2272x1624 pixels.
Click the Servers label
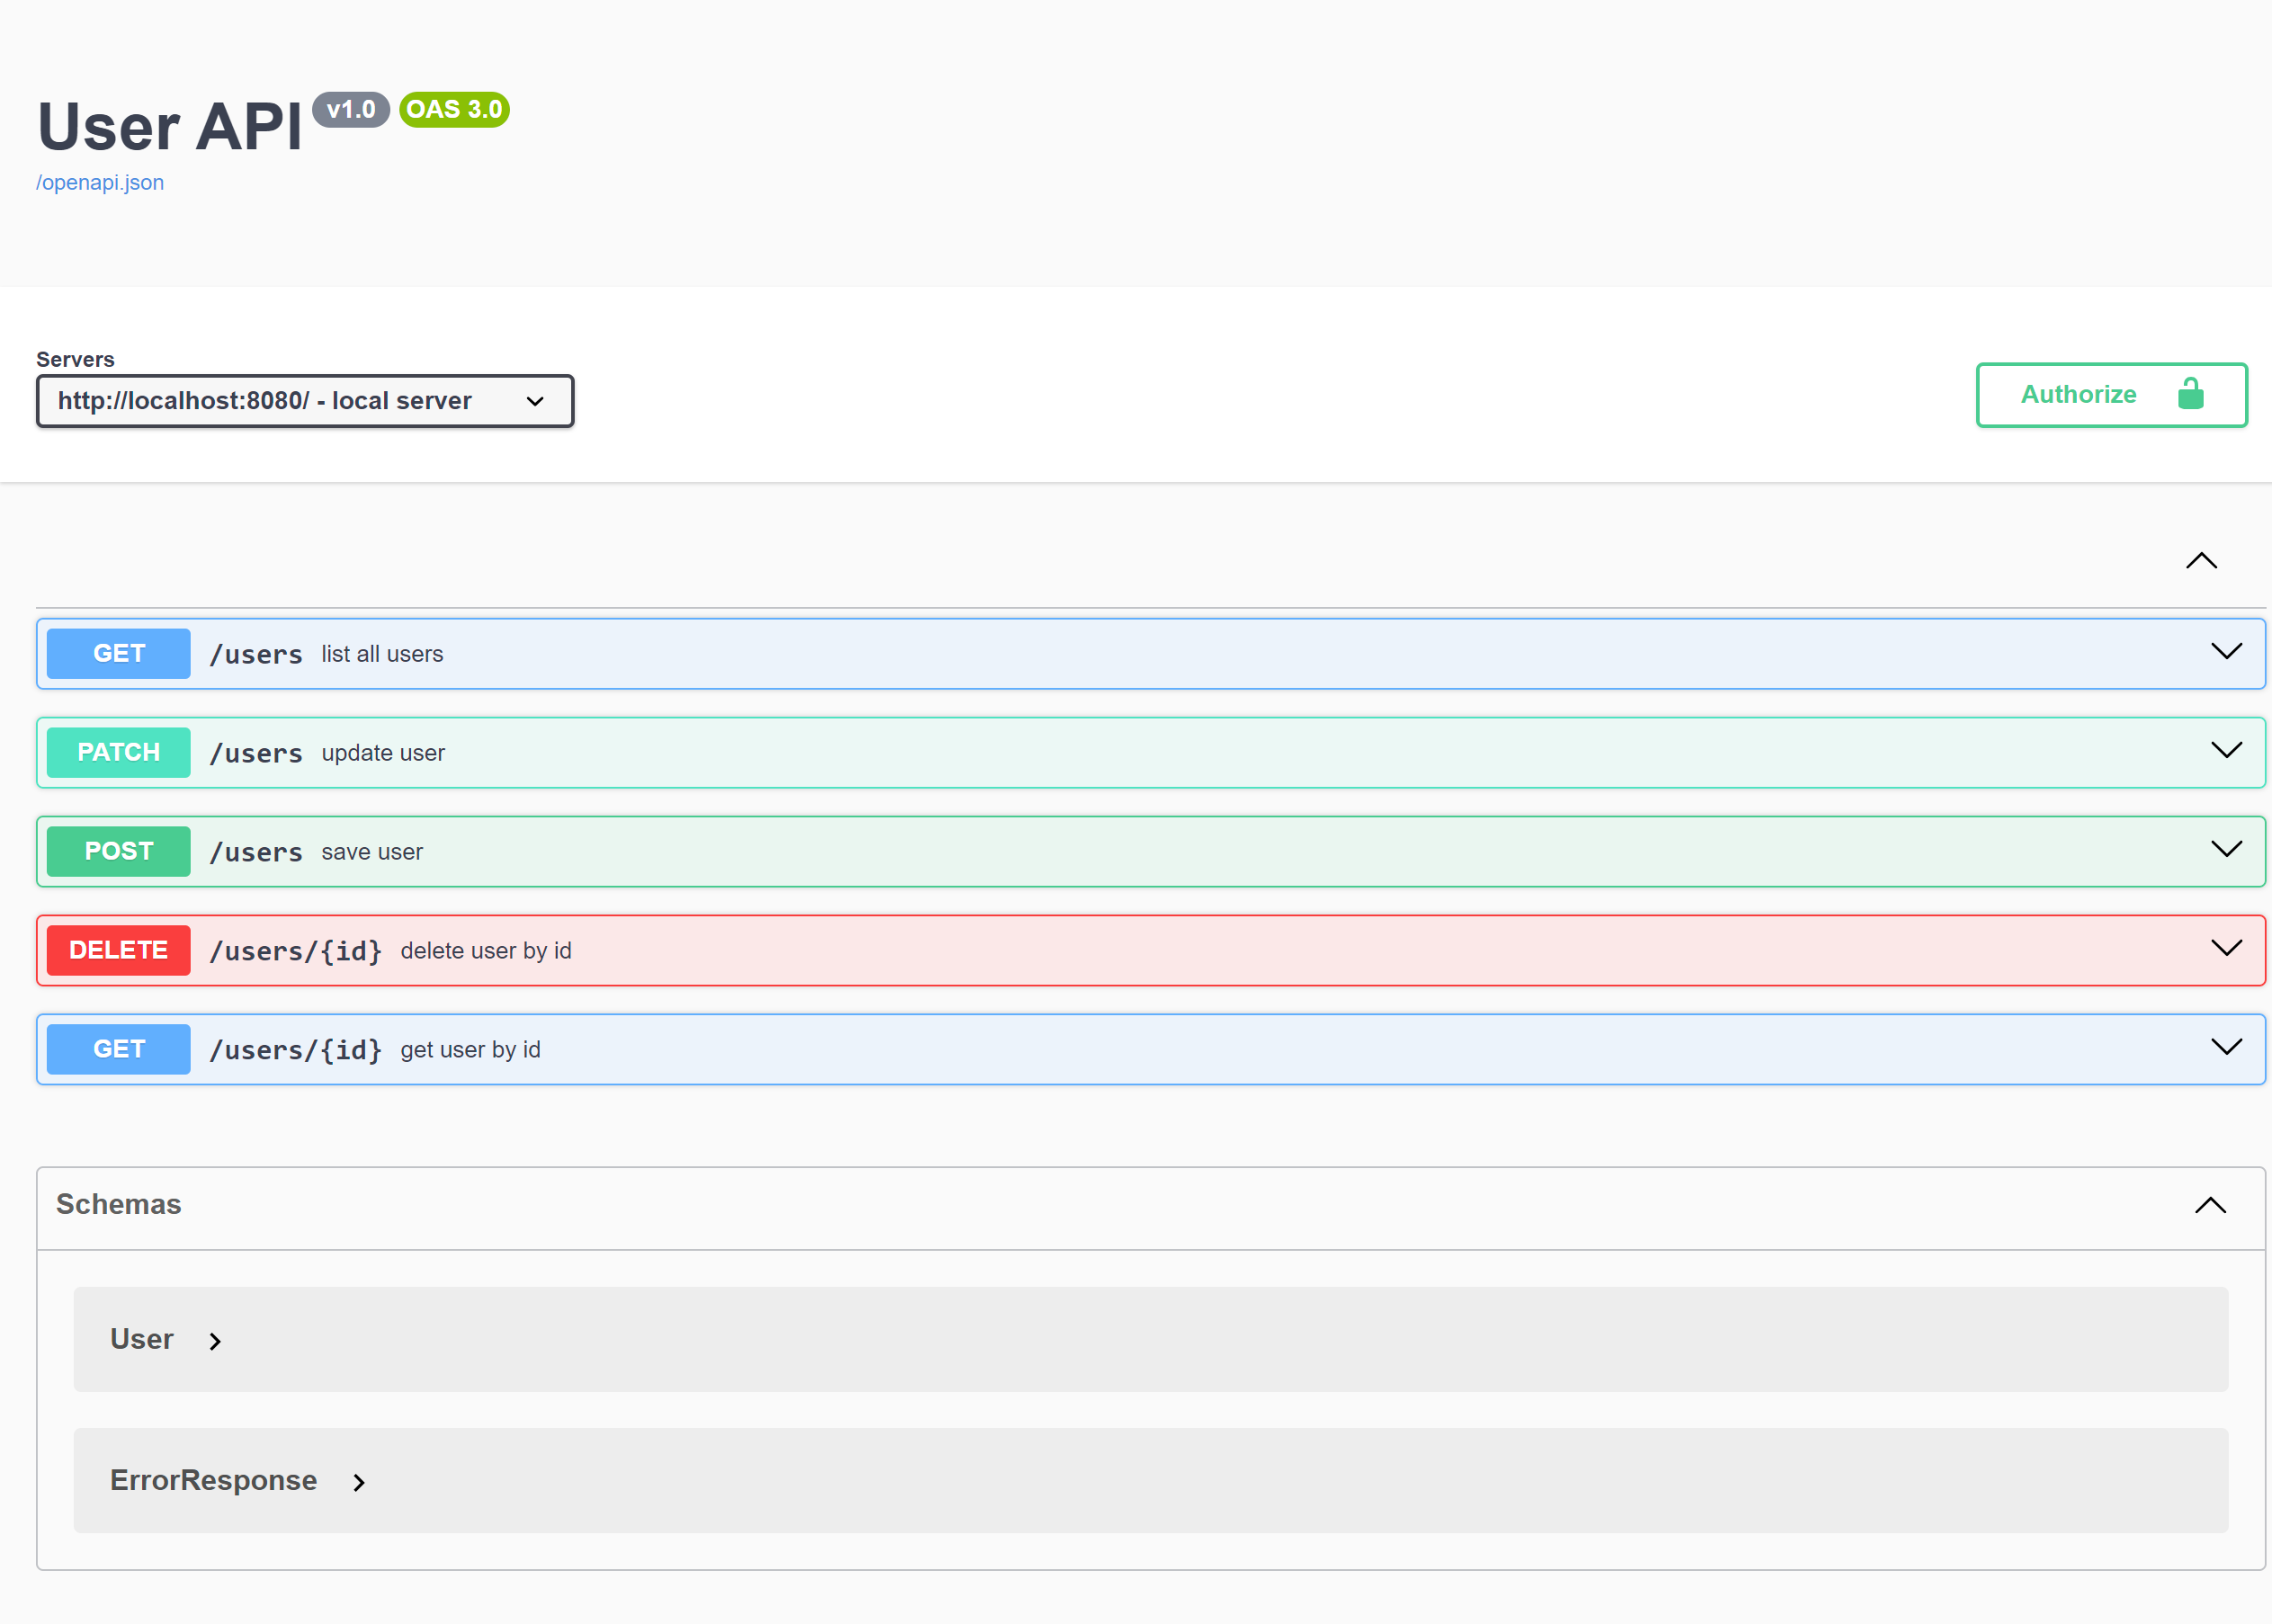coord(75,360)
